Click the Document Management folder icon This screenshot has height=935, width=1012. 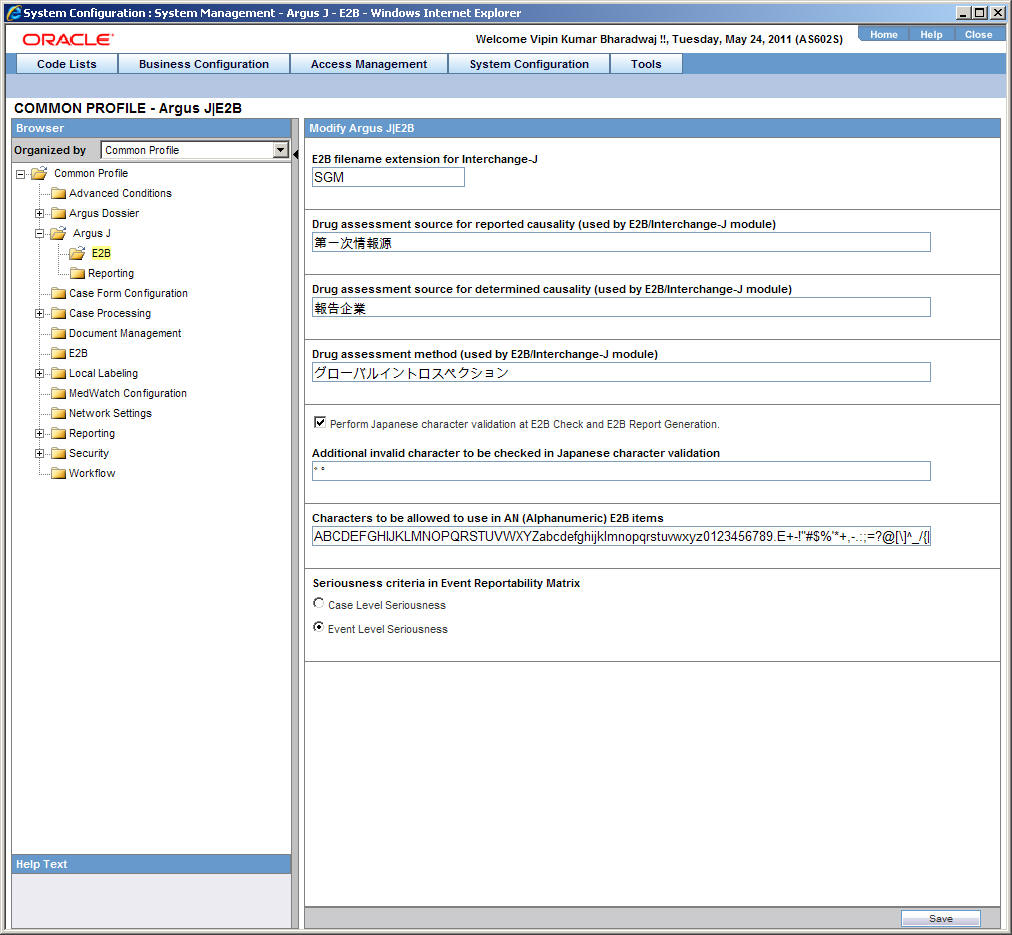point(59,334)
